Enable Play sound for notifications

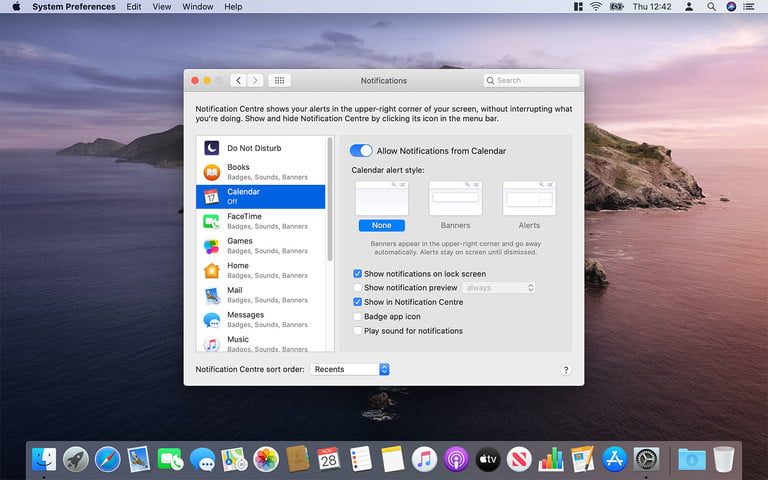coord(358,331)
